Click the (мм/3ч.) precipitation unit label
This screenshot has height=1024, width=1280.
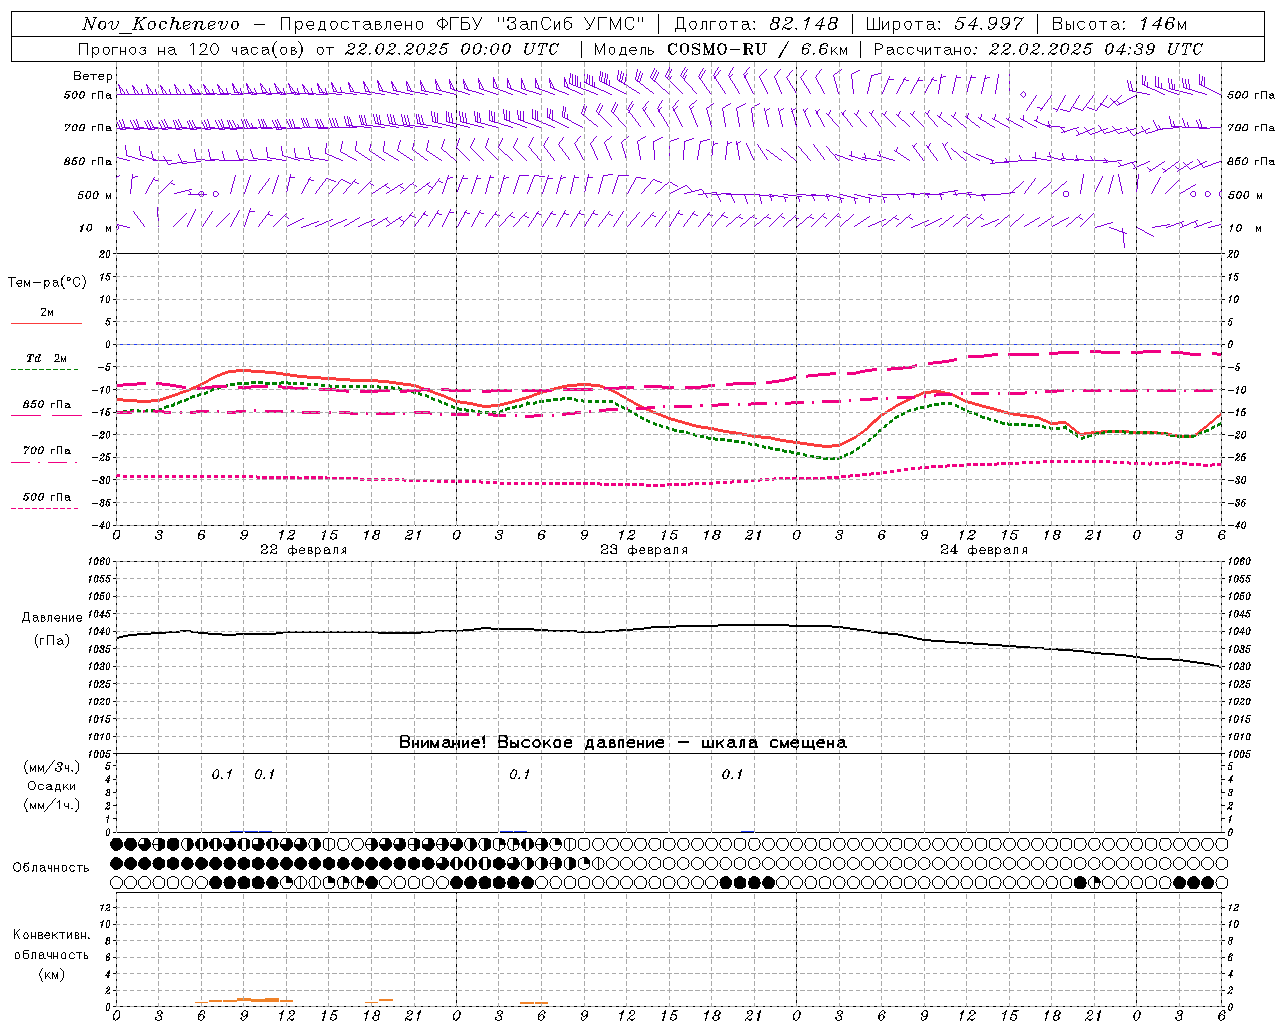(x=52, y=767)
